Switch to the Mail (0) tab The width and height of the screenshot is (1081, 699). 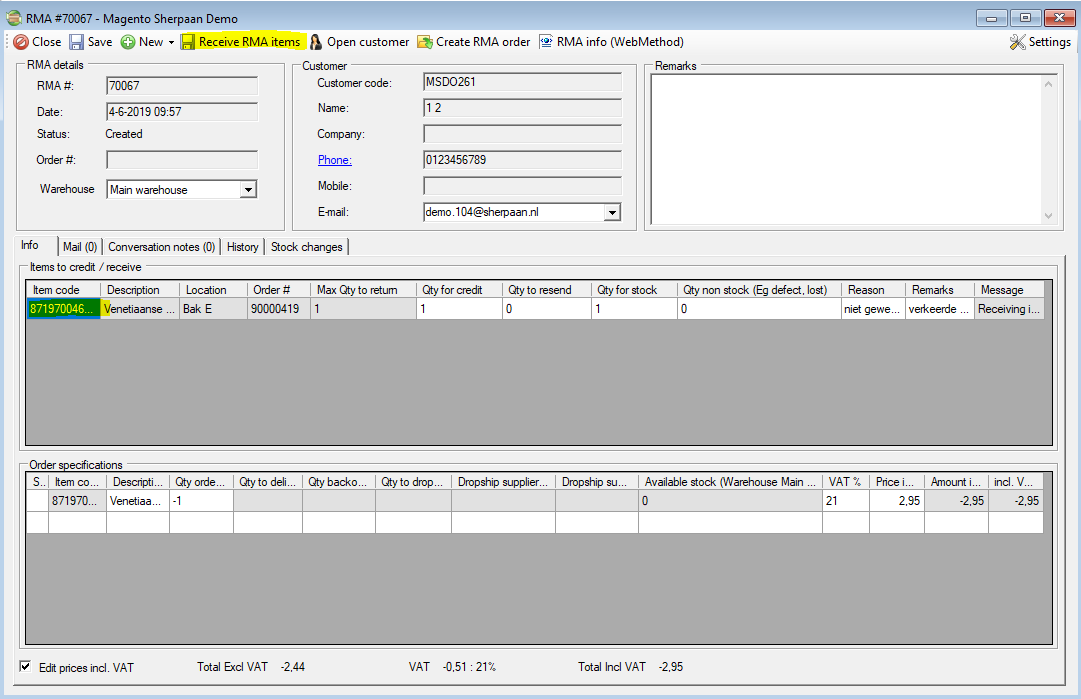(x=80, y=247)
